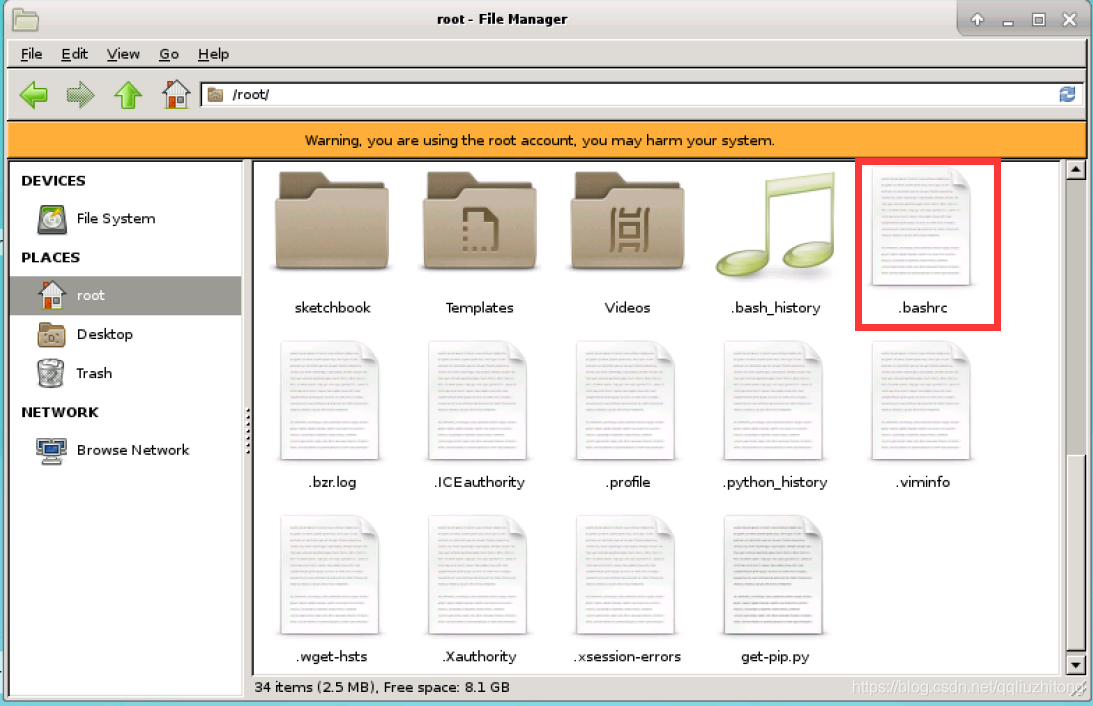Select the .ICEauthority file icon

[x=477, y=401]
